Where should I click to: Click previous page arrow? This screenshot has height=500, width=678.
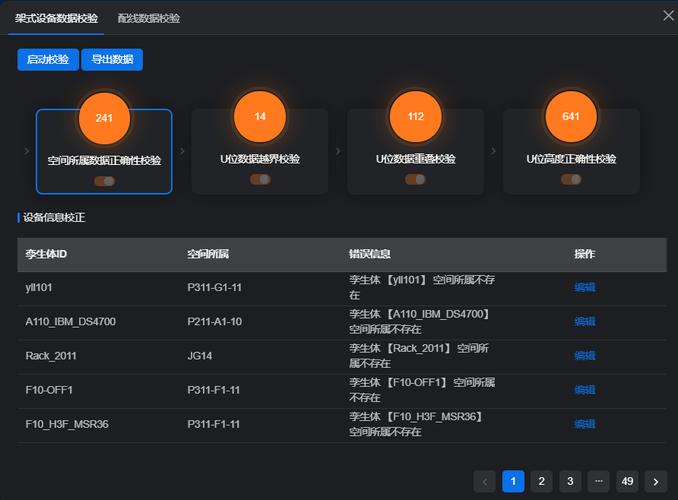pos(485,481)
